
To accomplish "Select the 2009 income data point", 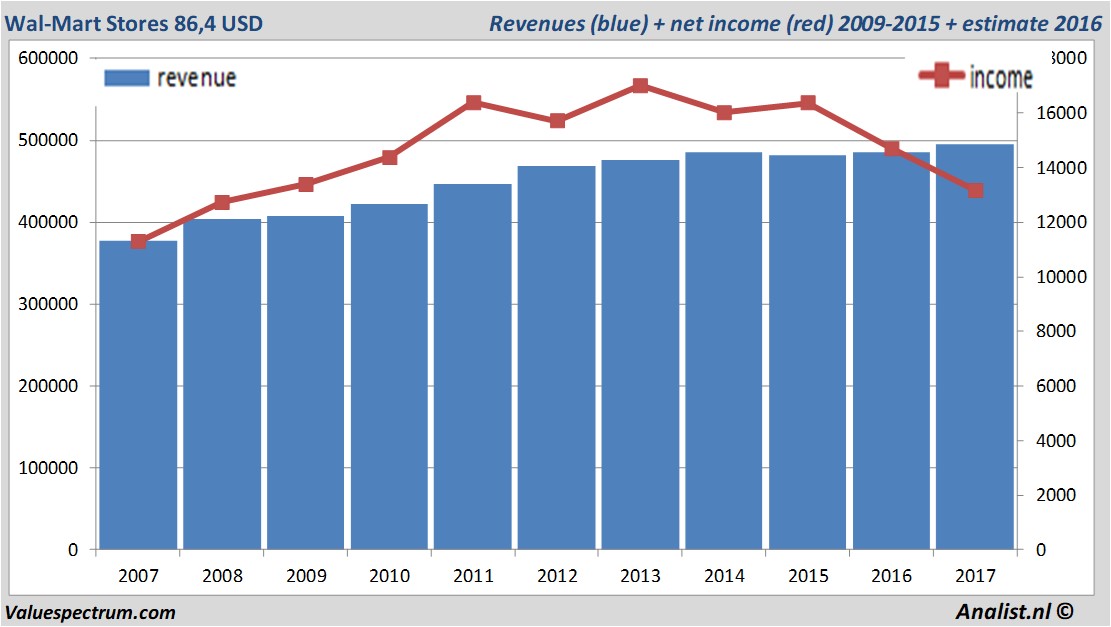I will [x=306, y=185].
